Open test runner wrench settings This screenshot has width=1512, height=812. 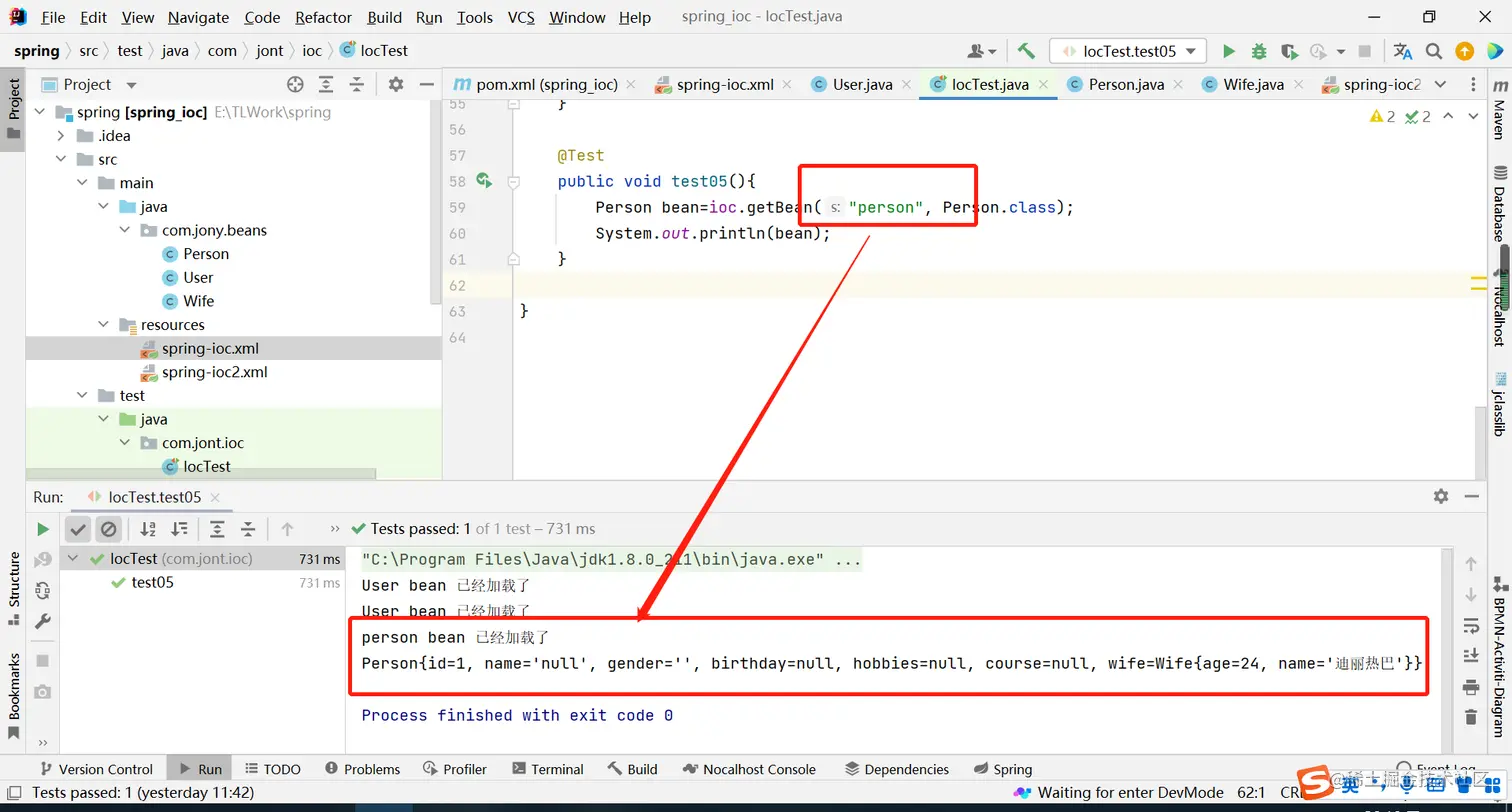(x=43, y=621)
